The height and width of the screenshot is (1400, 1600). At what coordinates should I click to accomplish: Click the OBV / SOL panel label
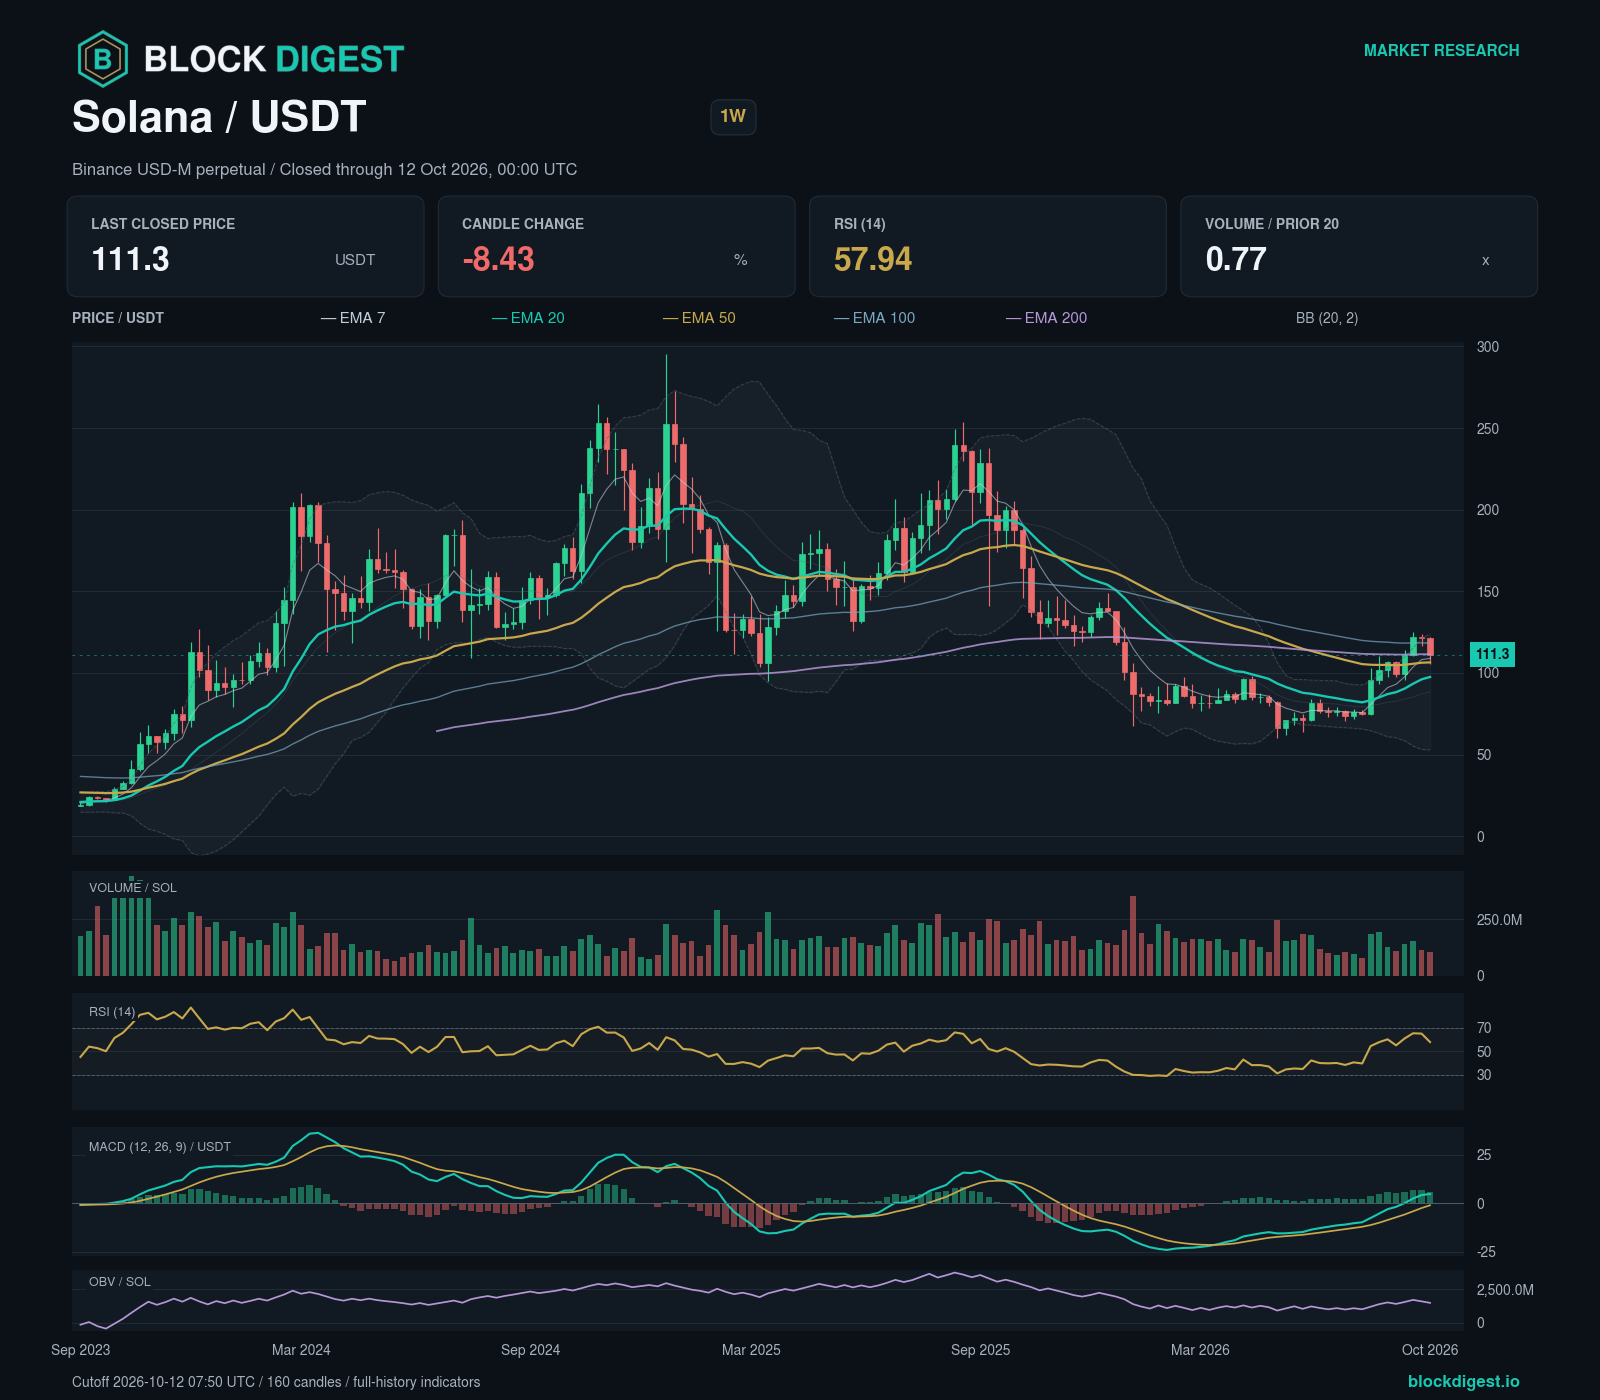tap(120, 1282)
